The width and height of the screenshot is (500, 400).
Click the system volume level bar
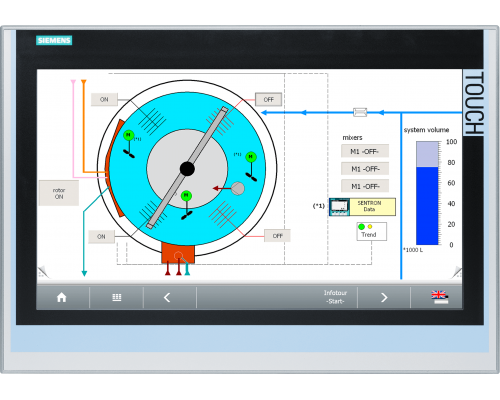coord(427,193)
